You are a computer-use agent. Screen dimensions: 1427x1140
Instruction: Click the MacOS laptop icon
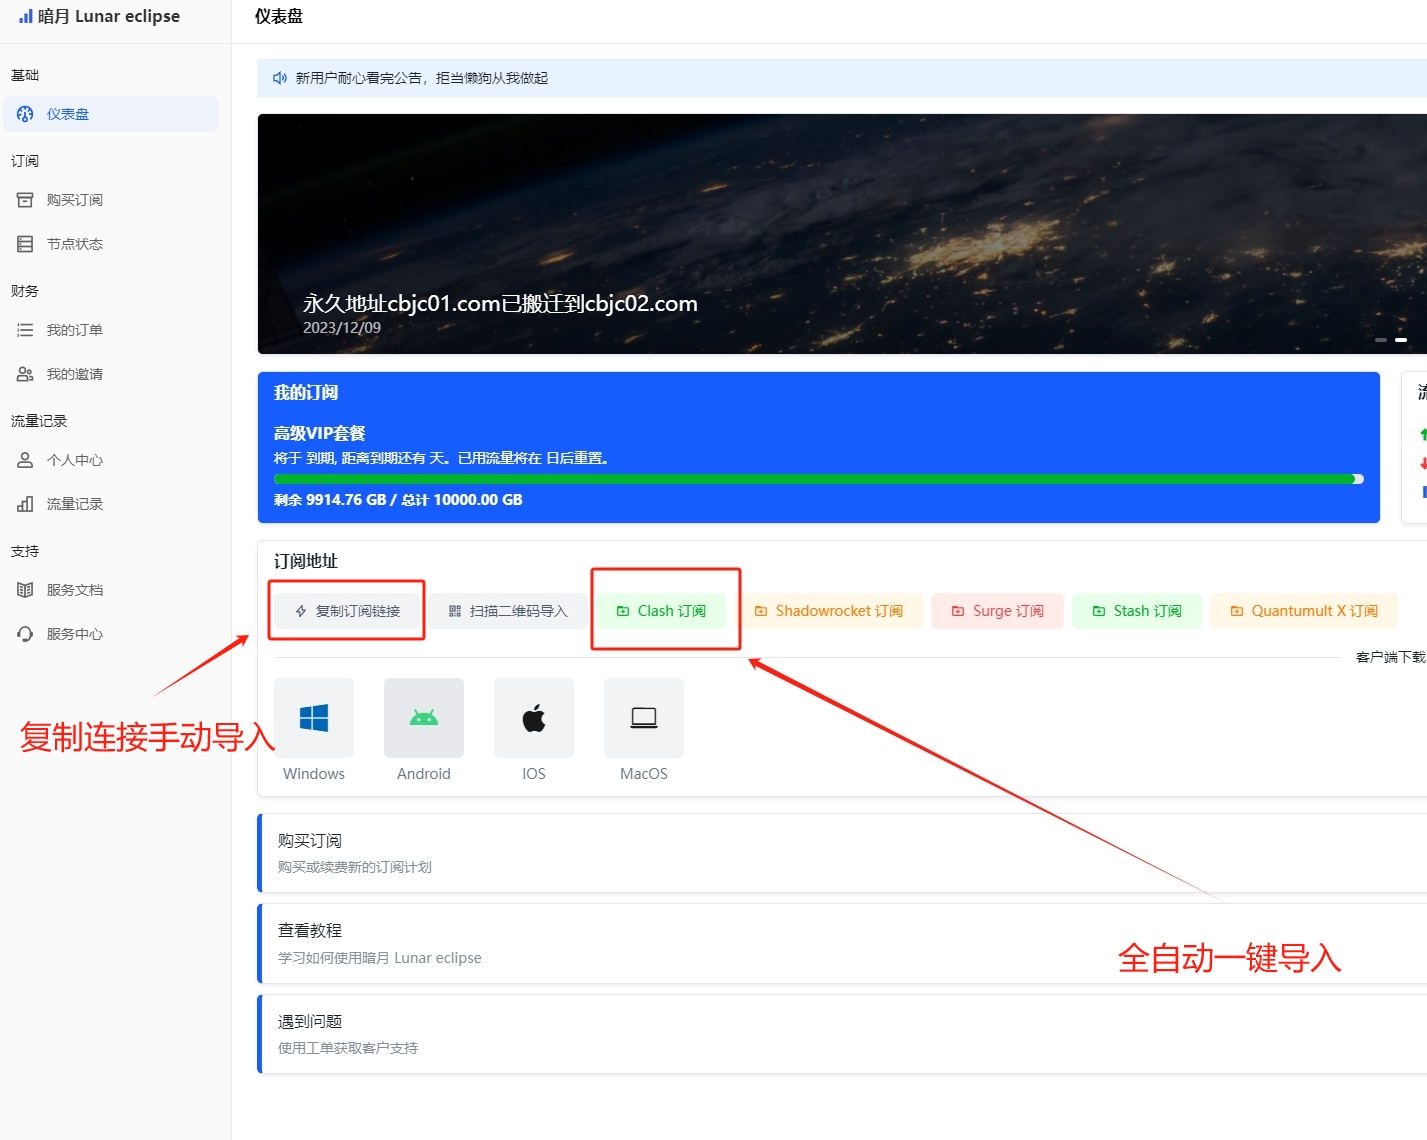point(644,718)
